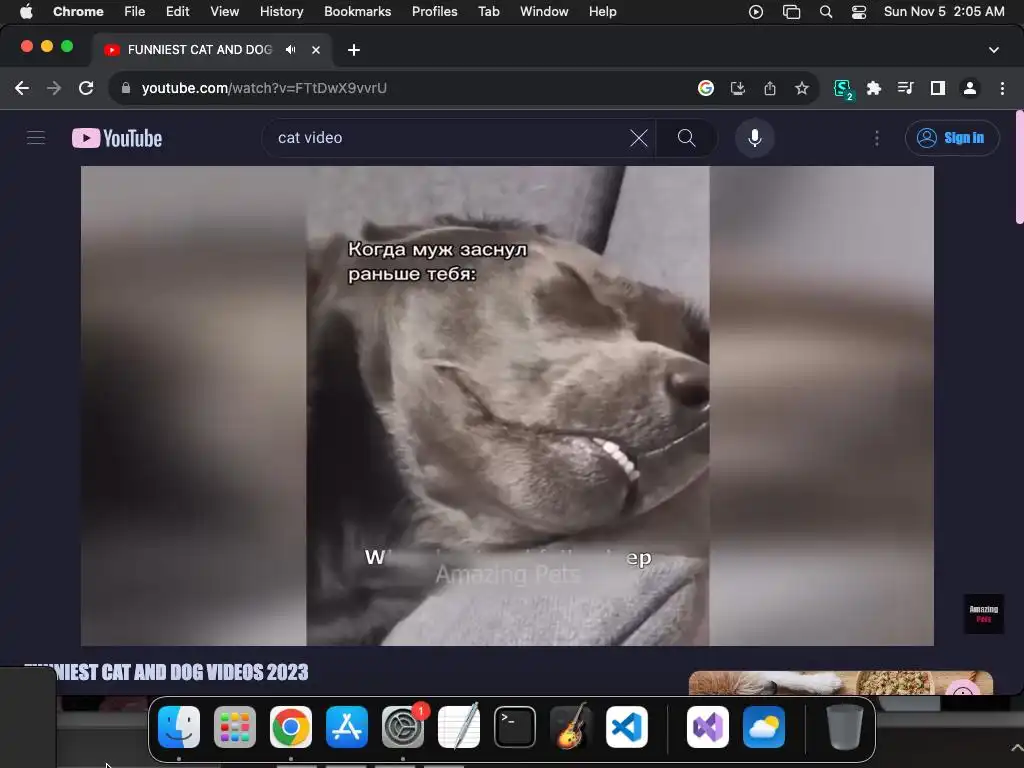Viewport: 1024px width, 768px height.
Task: Expand the tab search dropdown chevron
Action: pos(993,50)
